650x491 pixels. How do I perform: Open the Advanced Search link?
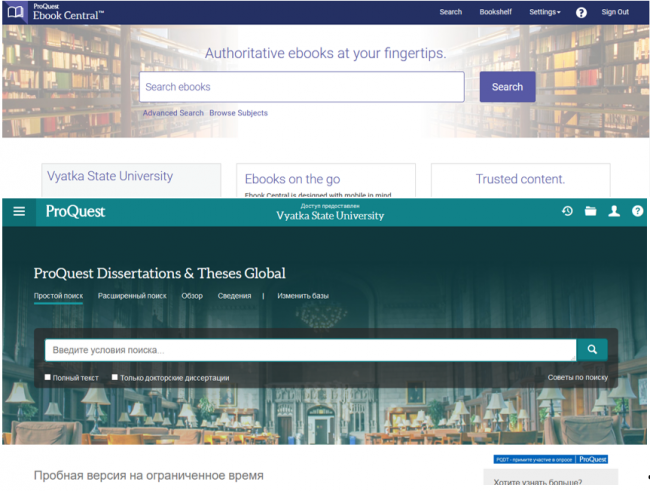pos(173,113)
